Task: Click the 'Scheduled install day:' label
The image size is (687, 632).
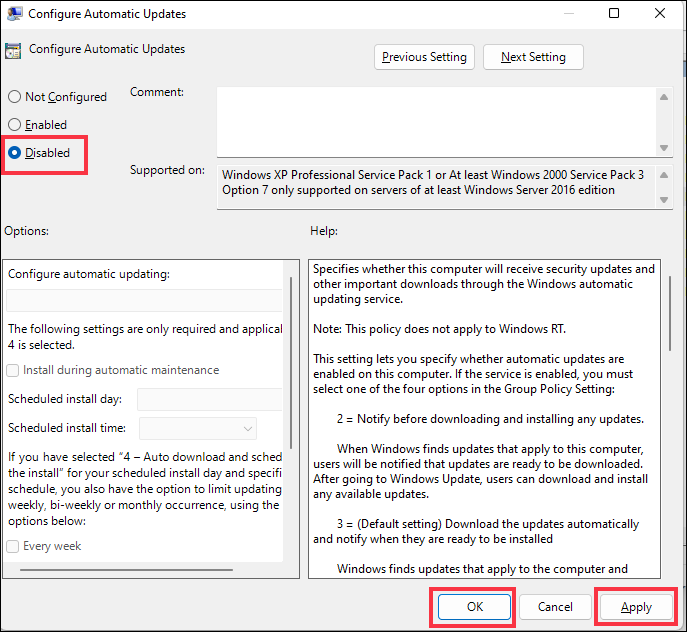Action: tap(65, 399)
